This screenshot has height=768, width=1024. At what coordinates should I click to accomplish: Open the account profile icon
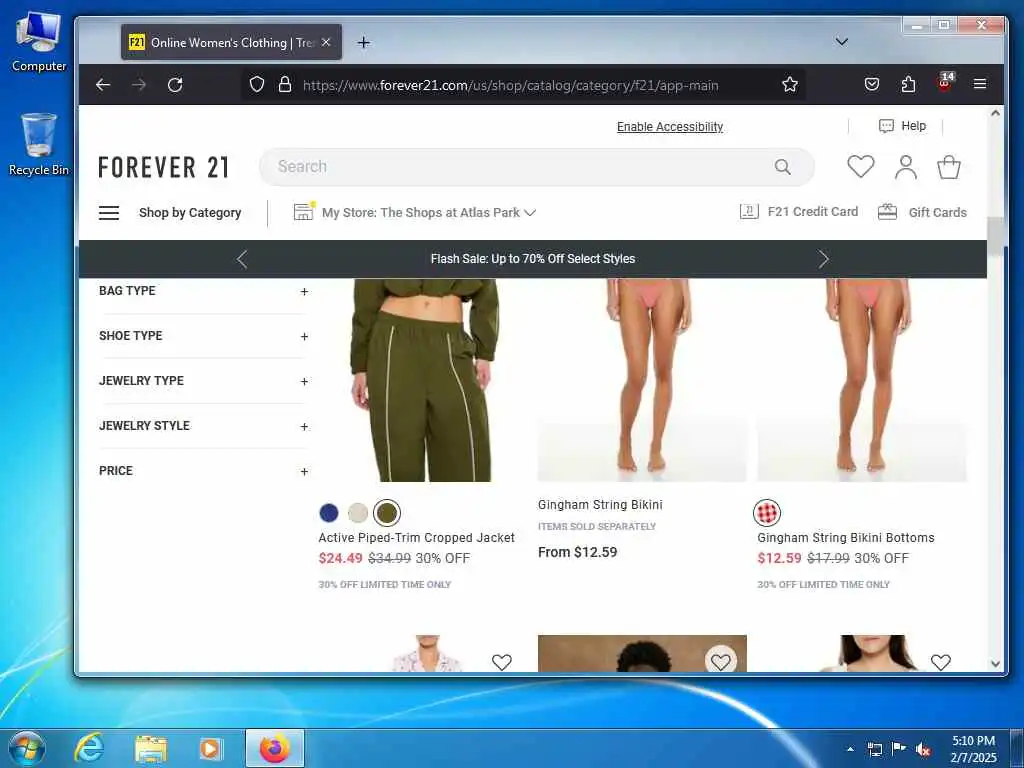pos(906,167)
